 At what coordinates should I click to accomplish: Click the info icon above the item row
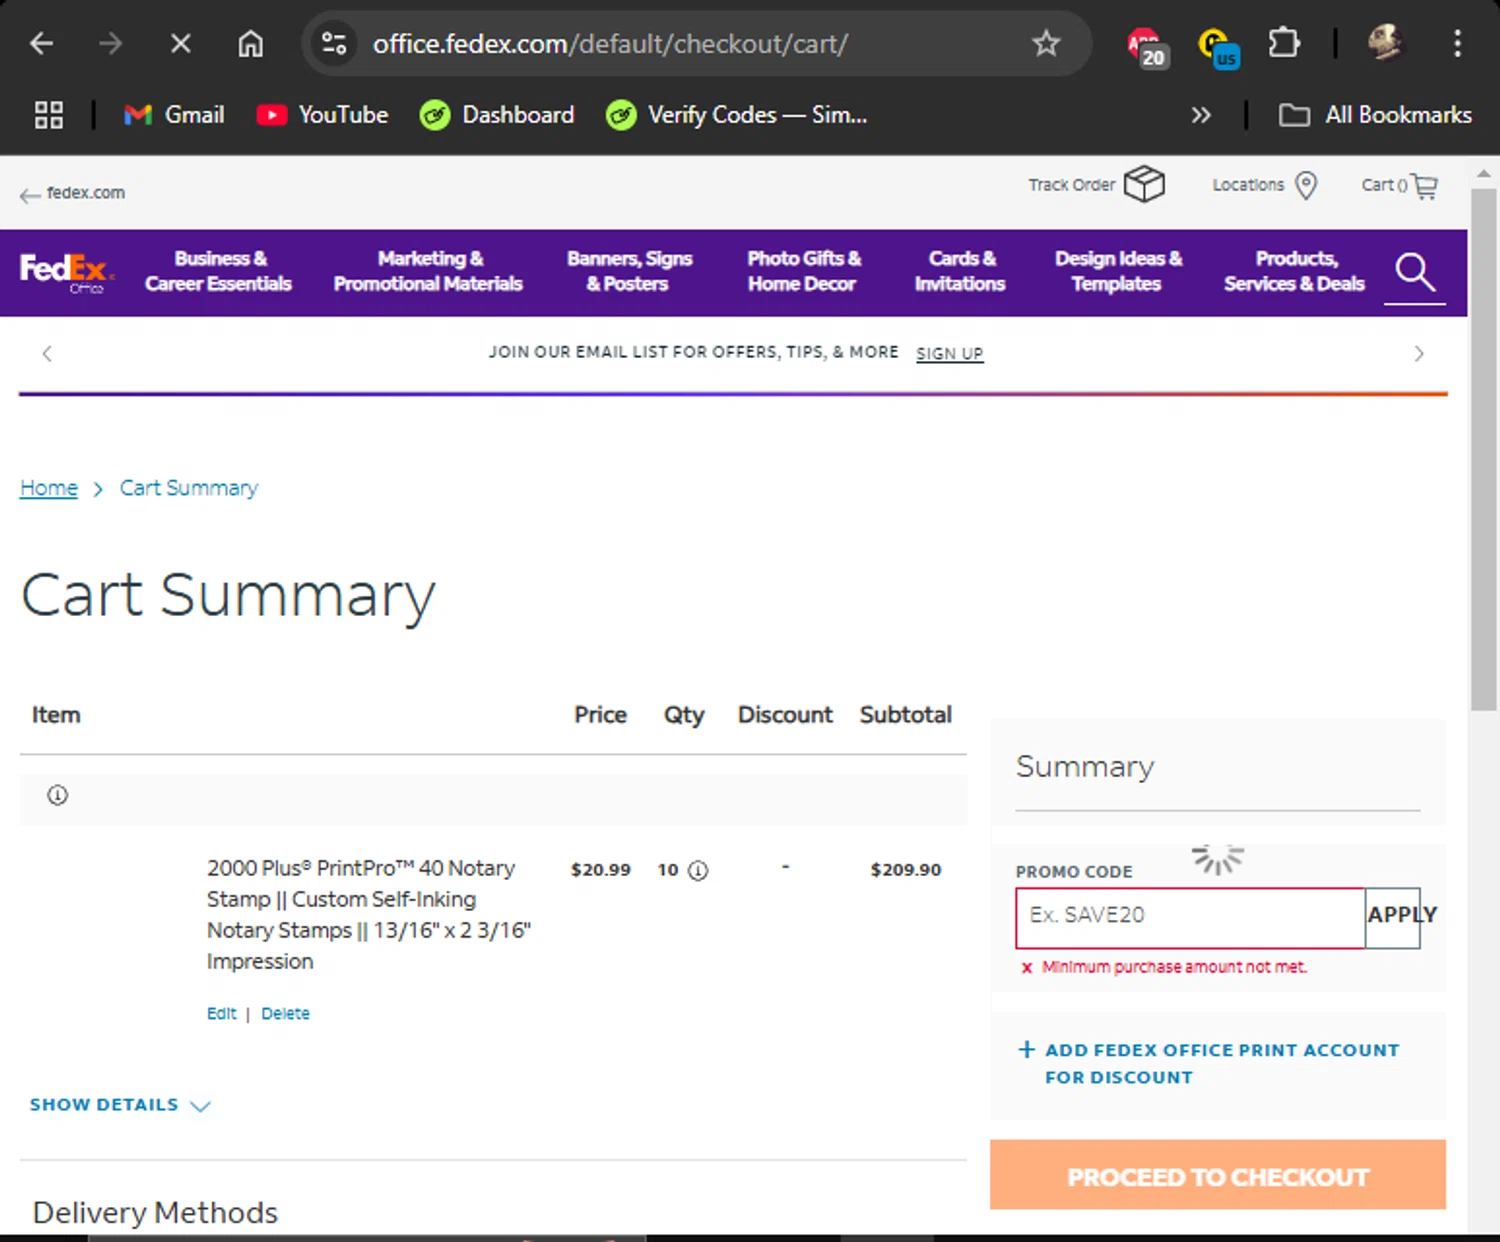click(x=57, y=795)
